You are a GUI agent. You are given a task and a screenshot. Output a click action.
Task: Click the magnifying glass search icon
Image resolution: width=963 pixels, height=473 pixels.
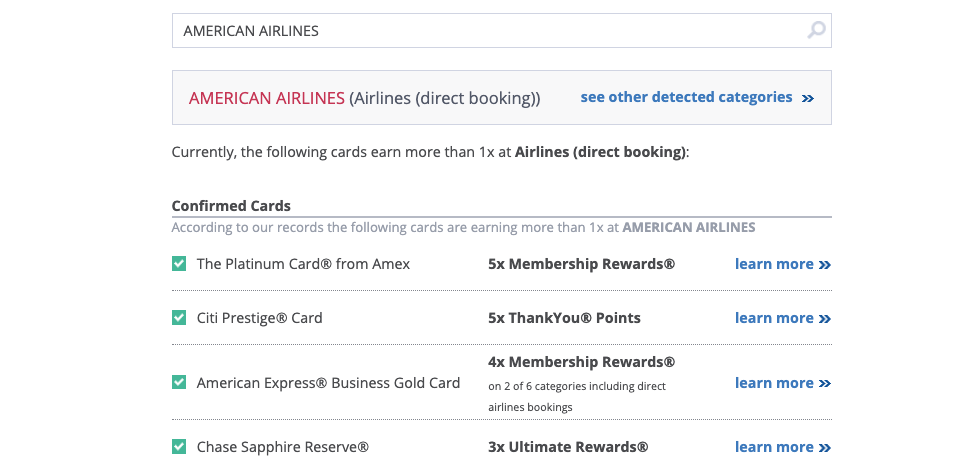pos(816,29)
